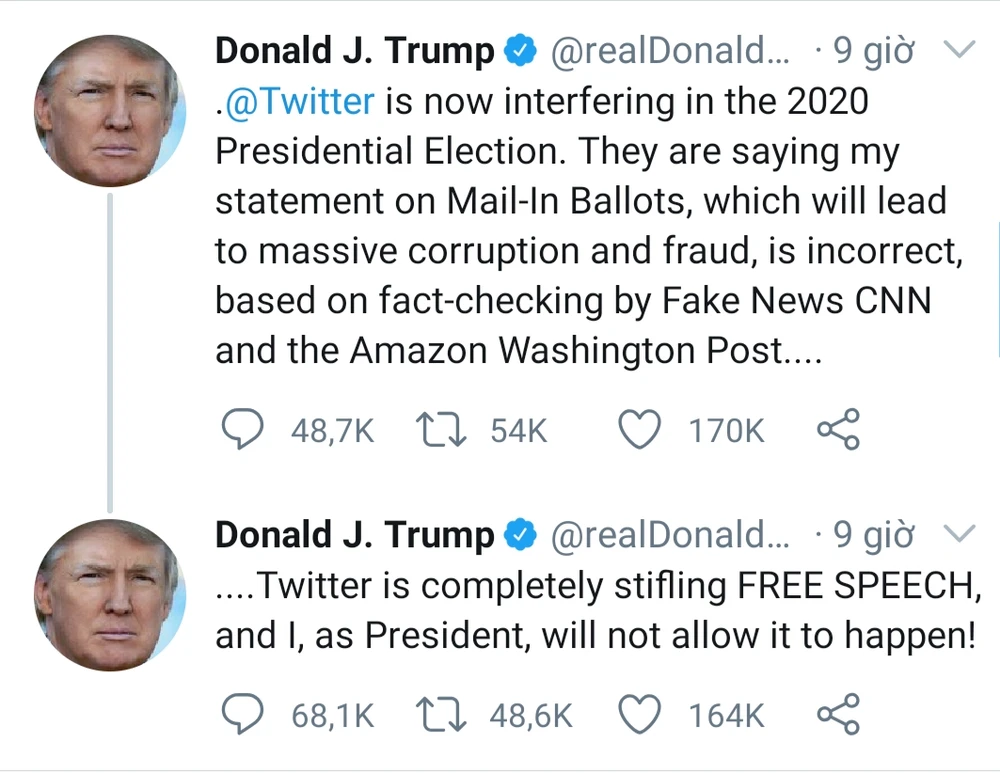Share the first tweet via share icon
The image size is (1000, 773).
(x=838, y=431)
